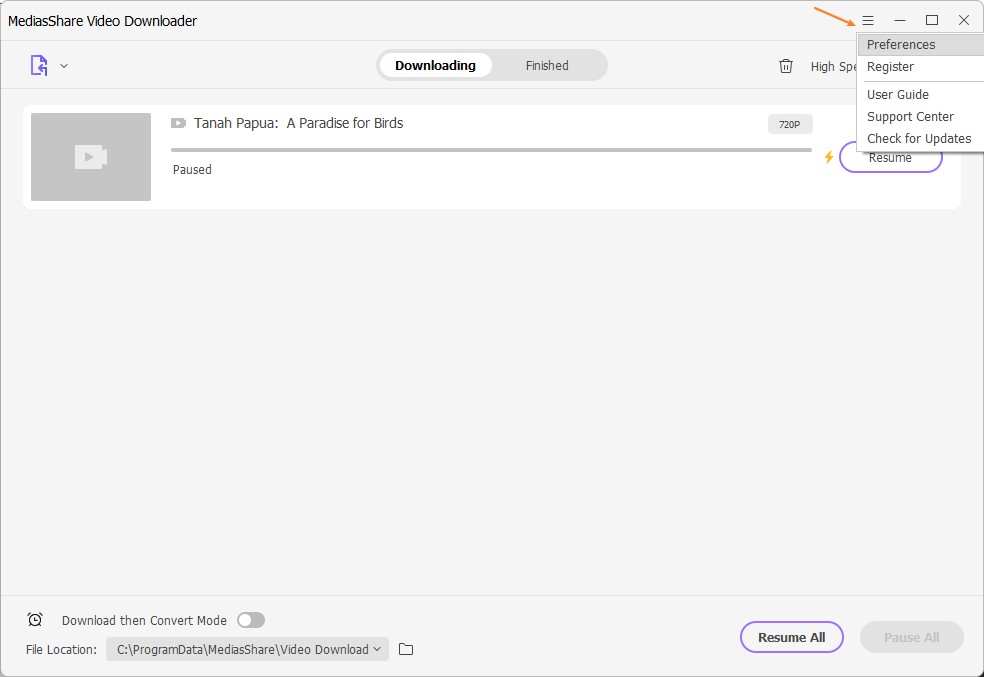Click the paused download progress bar
The image size is (984, 677).
coord(491,150)
